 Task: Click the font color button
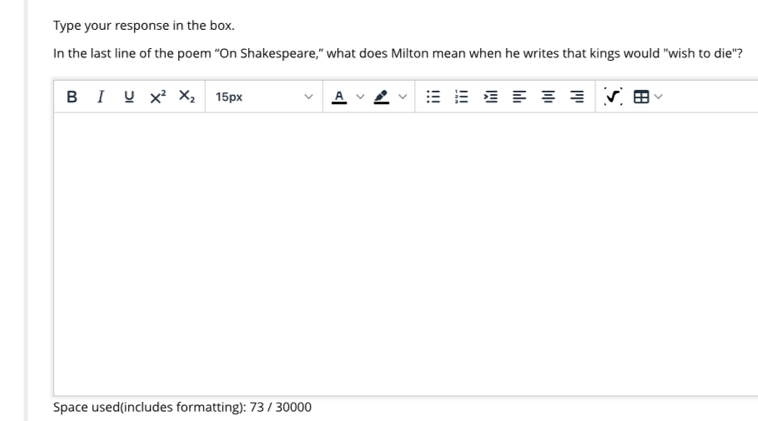338,97
